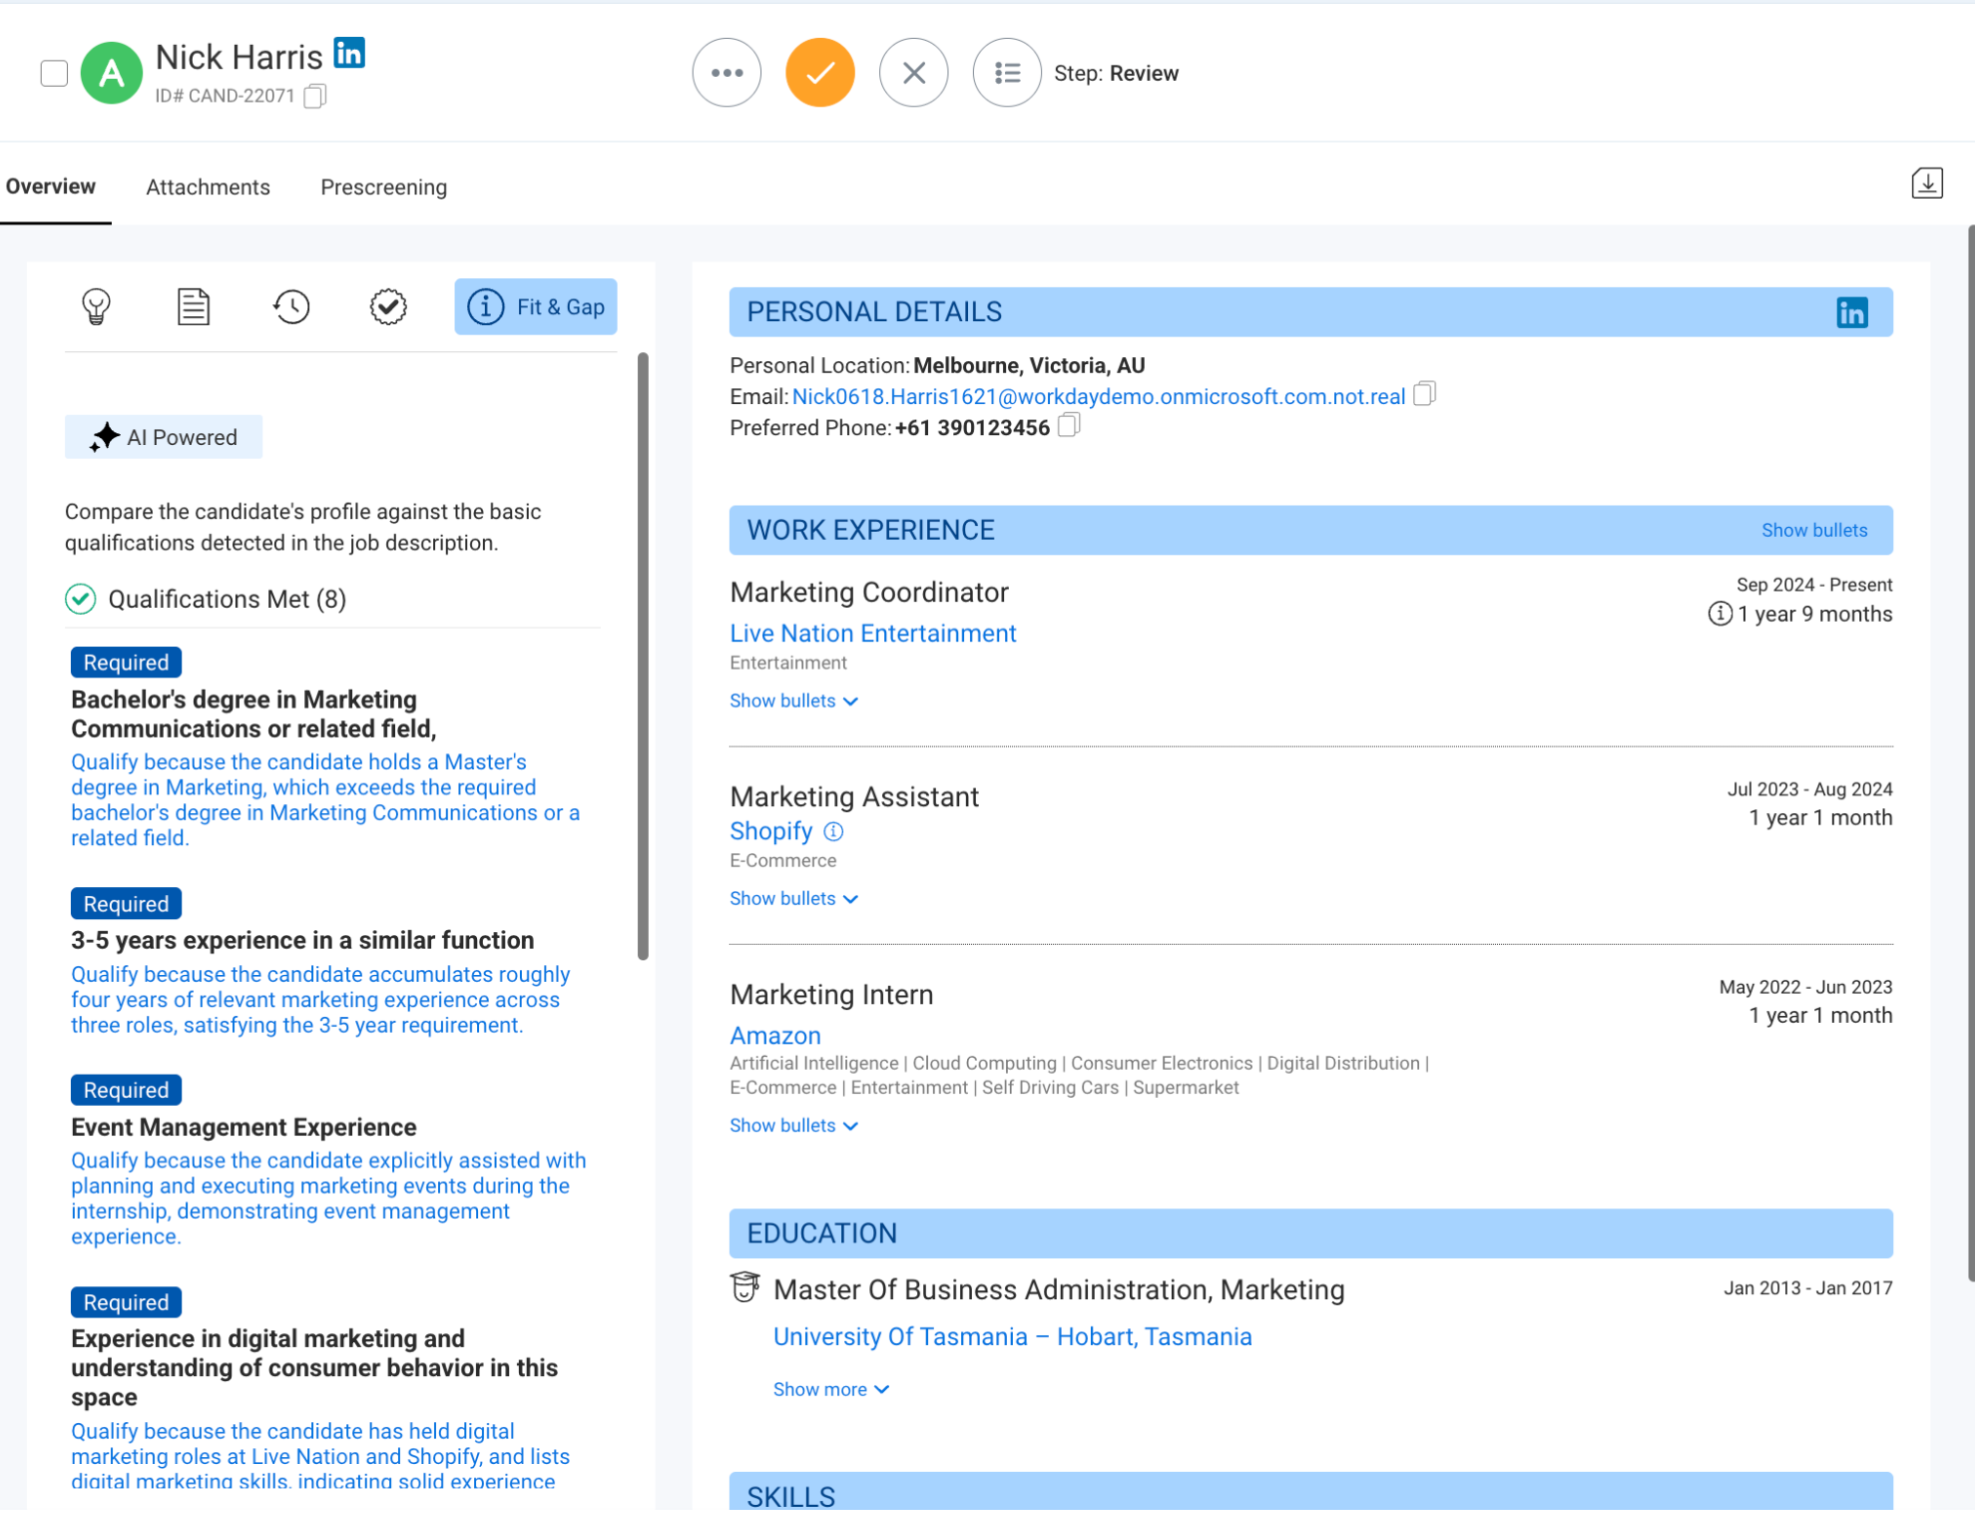Click the candidate email address link
Image resolution: width=1975 pixels, height=1515 pixels.
click(x=1098, y=397)
